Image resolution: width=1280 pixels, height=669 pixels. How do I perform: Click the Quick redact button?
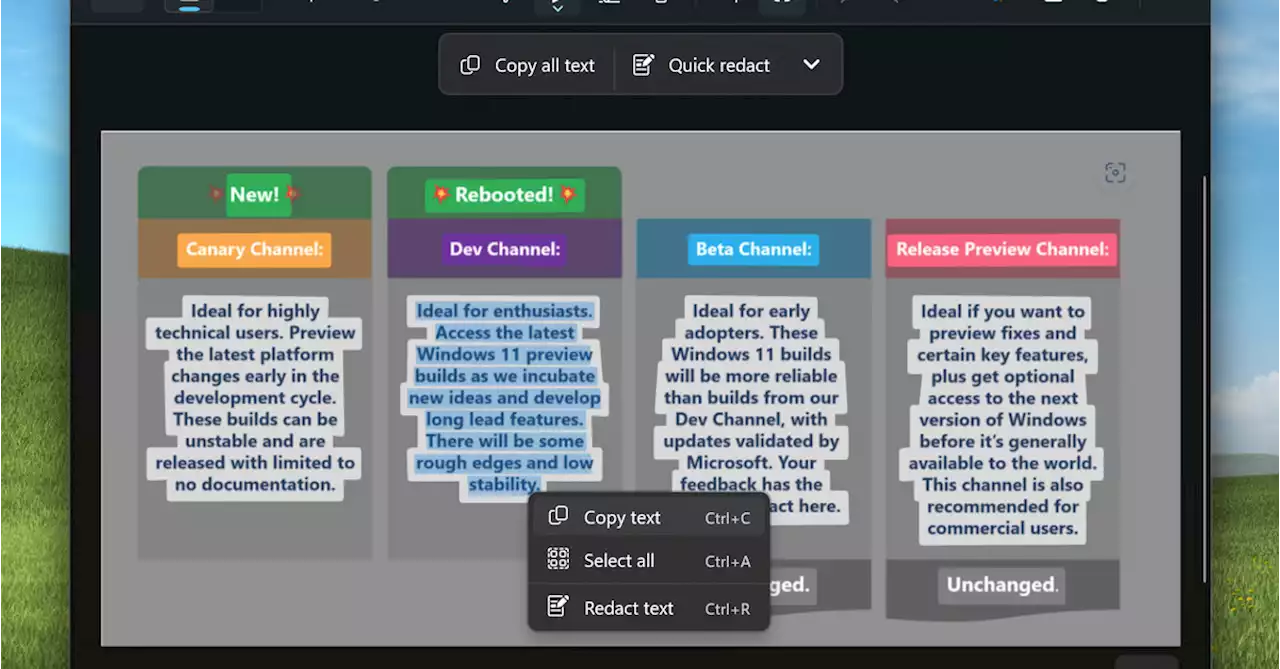[x=701, y=65]
